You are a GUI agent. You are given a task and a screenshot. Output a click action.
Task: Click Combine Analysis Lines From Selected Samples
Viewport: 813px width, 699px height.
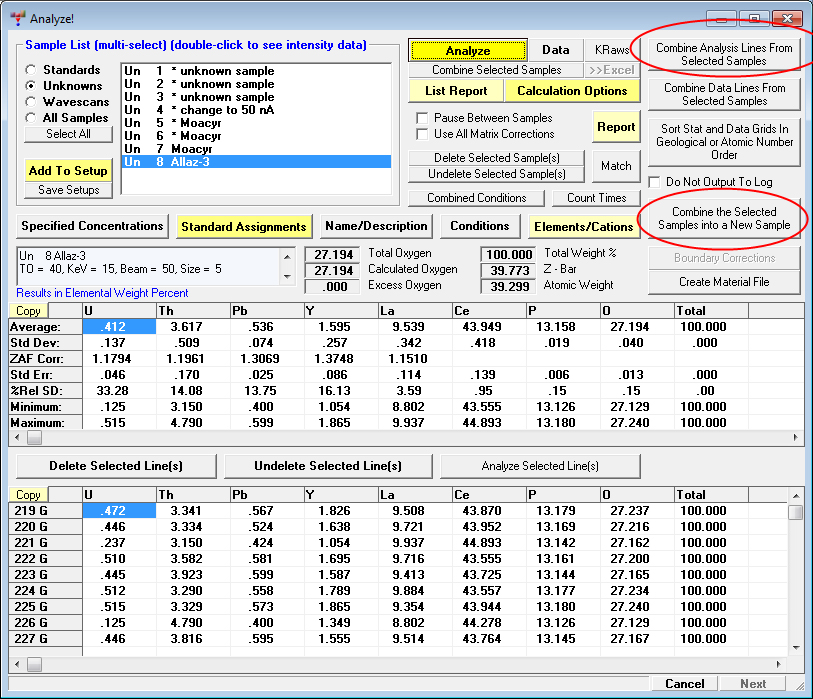point(724,55)
